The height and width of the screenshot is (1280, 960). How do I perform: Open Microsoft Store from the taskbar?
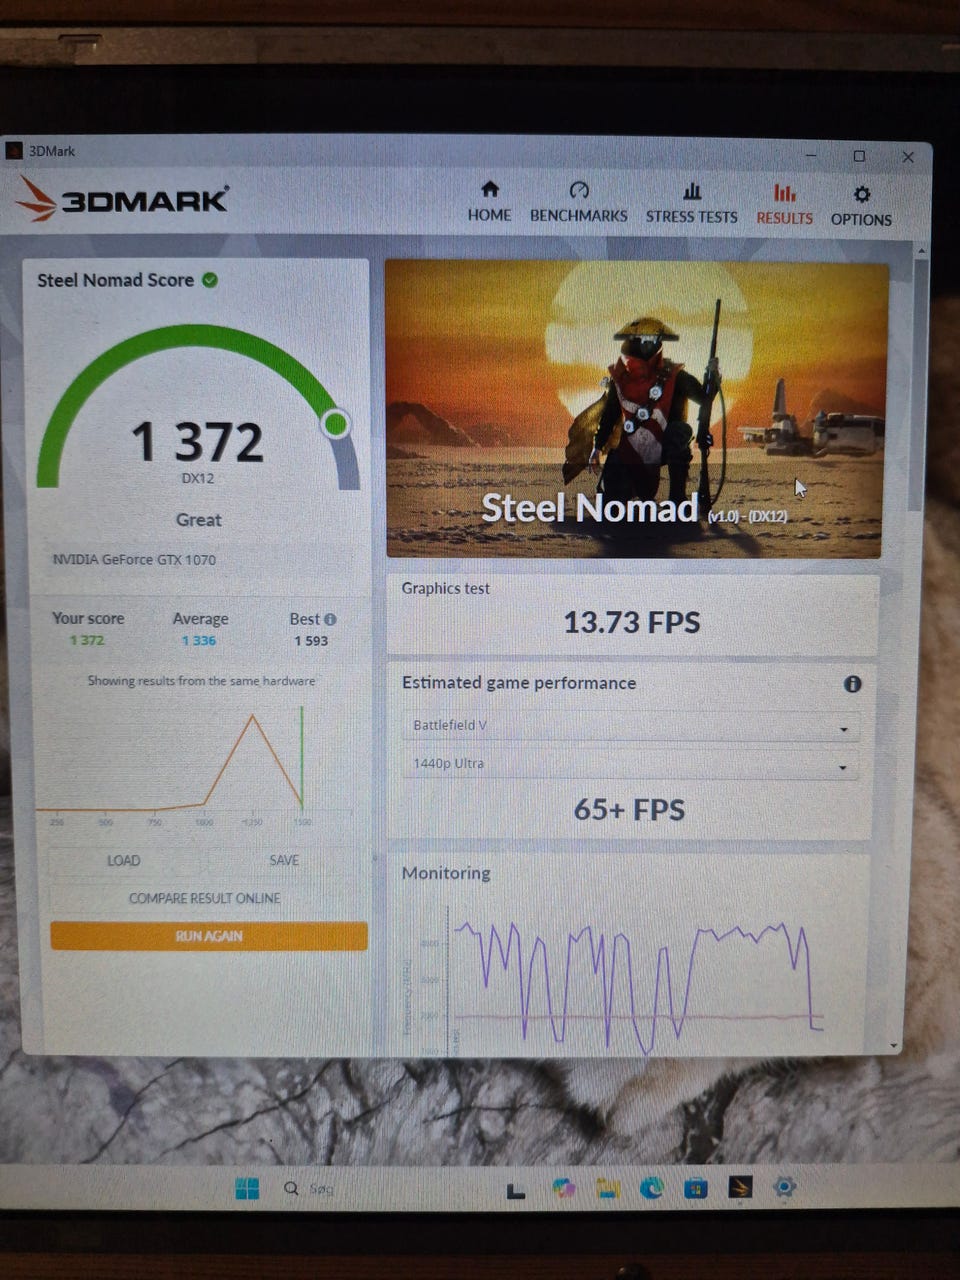pyautogui.click(x=696, y=1188)
